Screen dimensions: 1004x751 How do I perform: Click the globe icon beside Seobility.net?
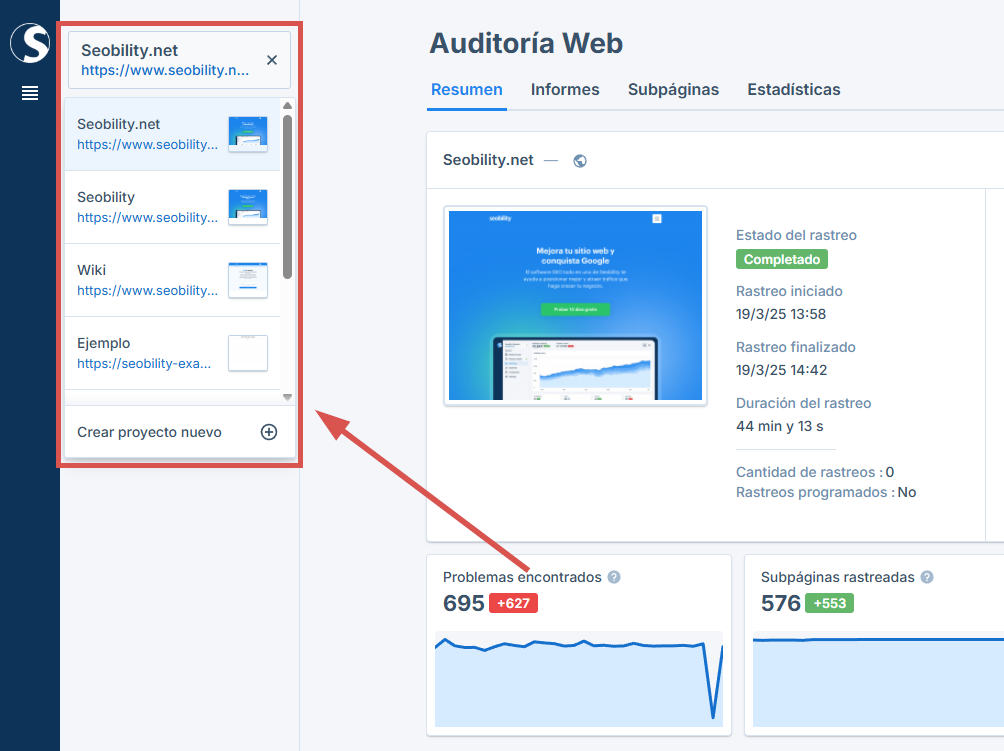[580, 161]
